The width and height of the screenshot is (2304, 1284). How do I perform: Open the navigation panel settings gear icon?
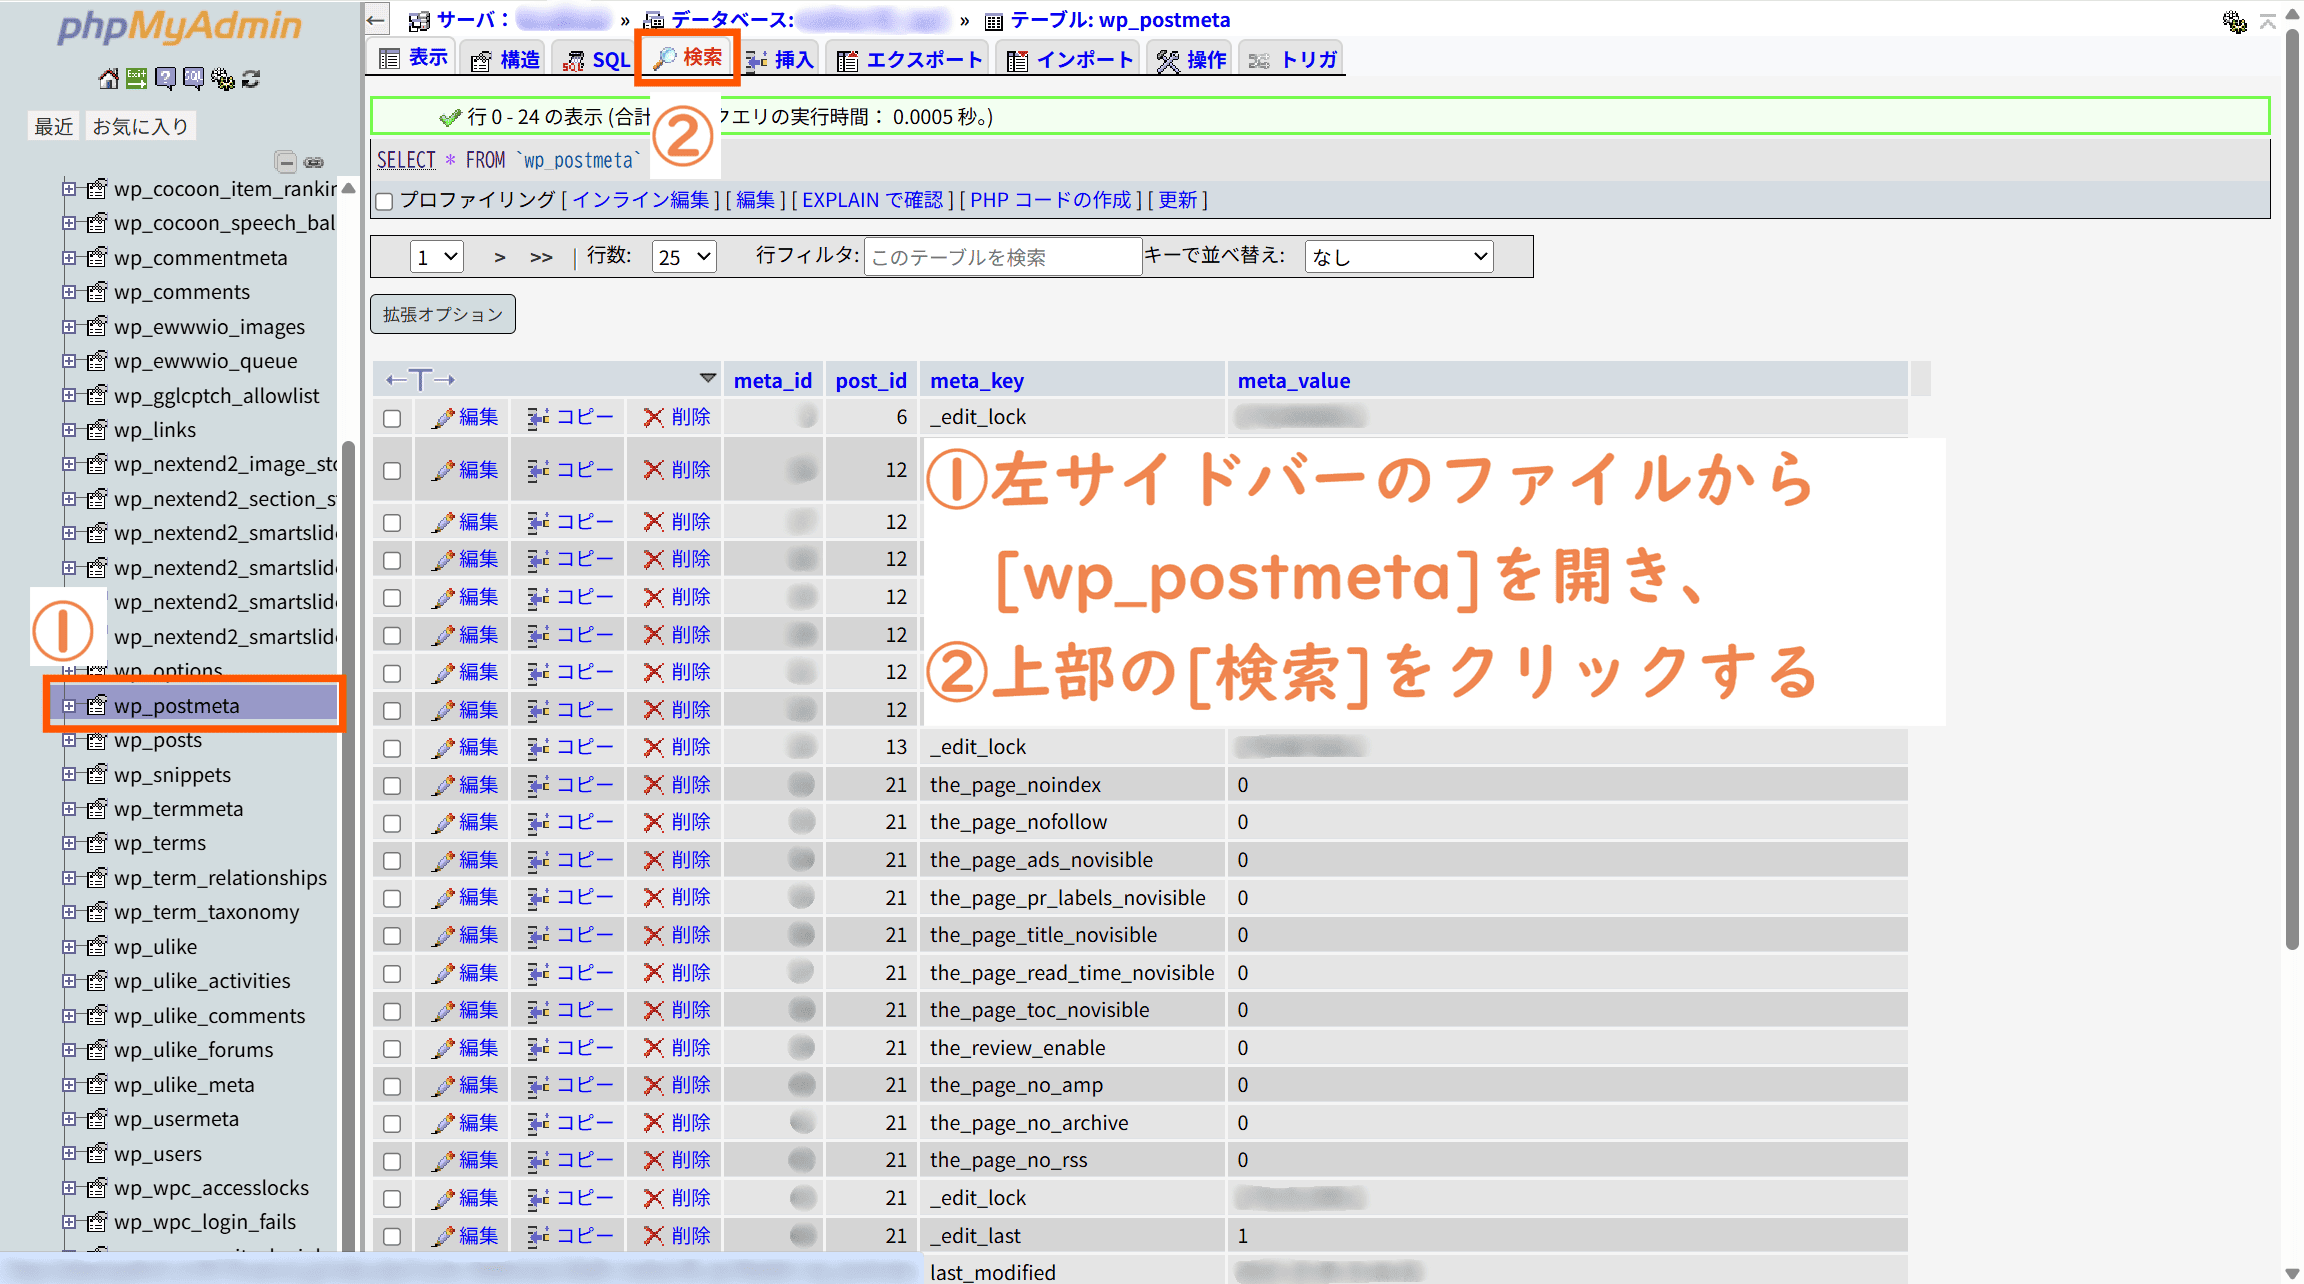point(222,79)
